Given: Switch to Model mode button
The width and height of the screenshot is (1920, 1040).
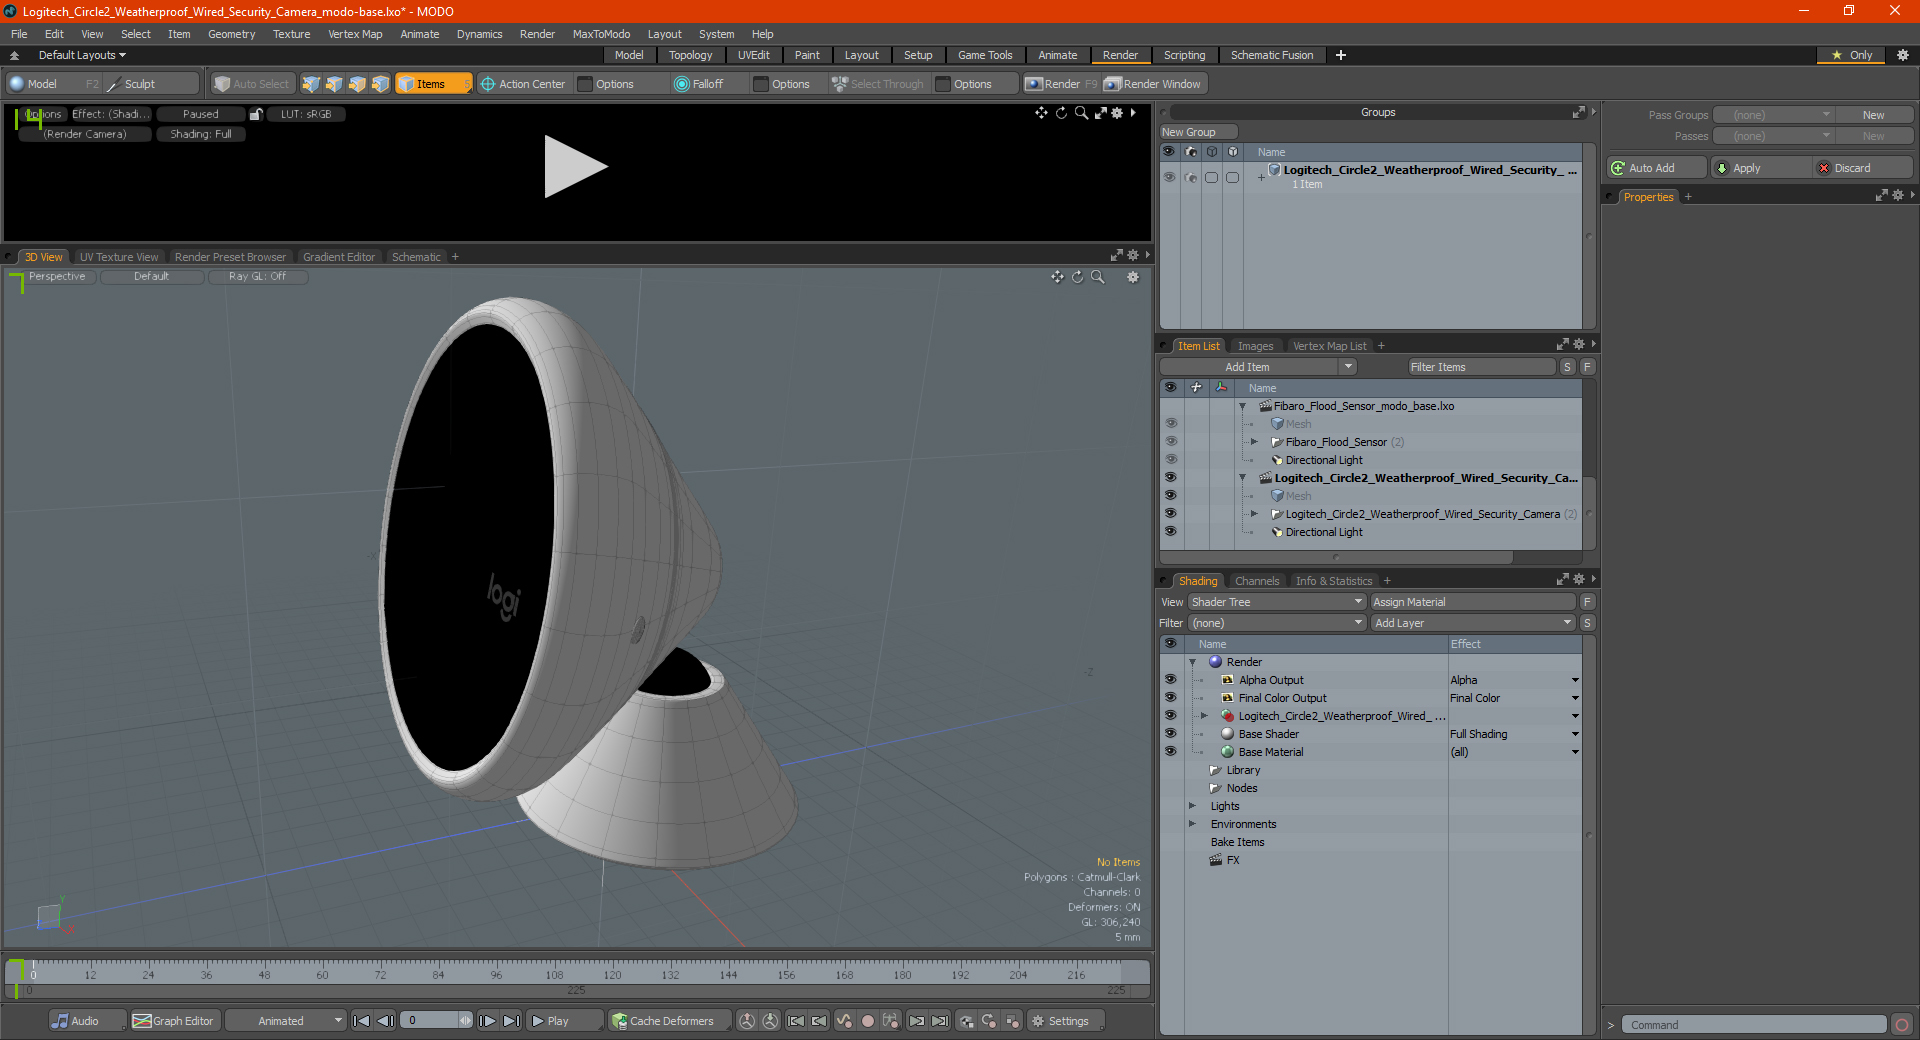Looking at the screenshot, I should tap(53, 84).
